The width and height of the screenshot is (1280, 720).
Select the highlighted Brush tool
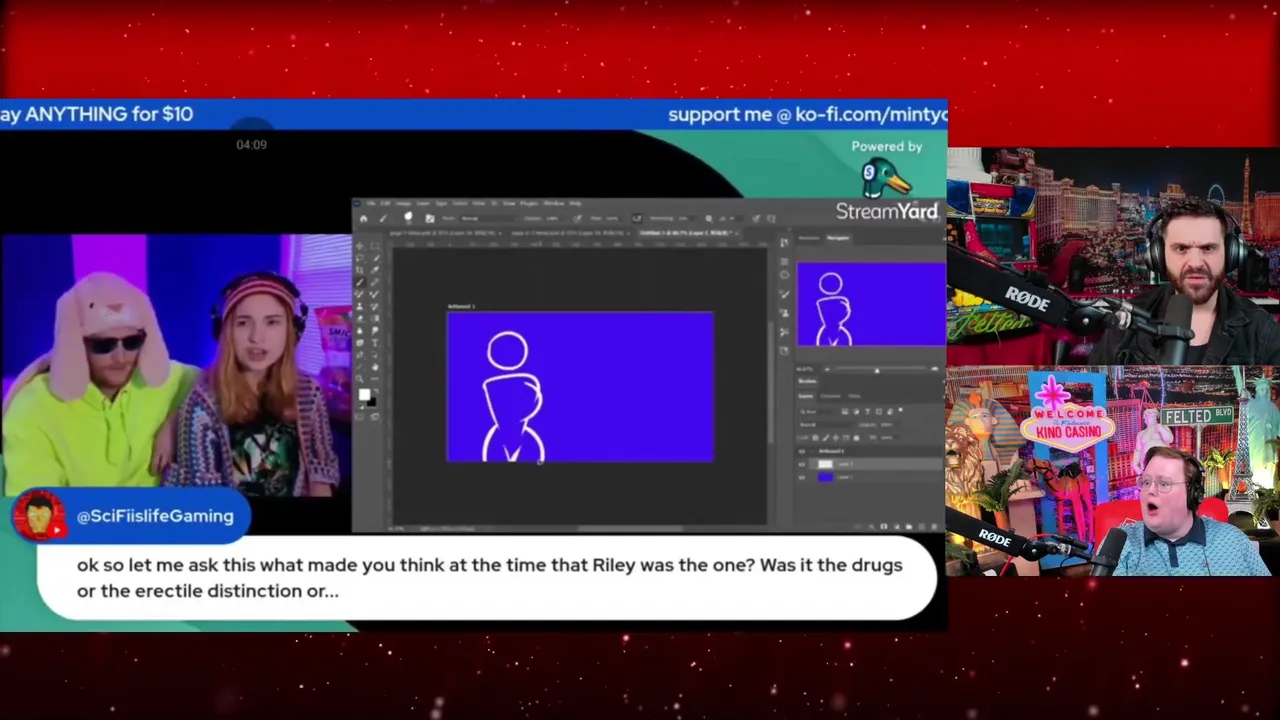pyautogui.click(x=360, y=283)
